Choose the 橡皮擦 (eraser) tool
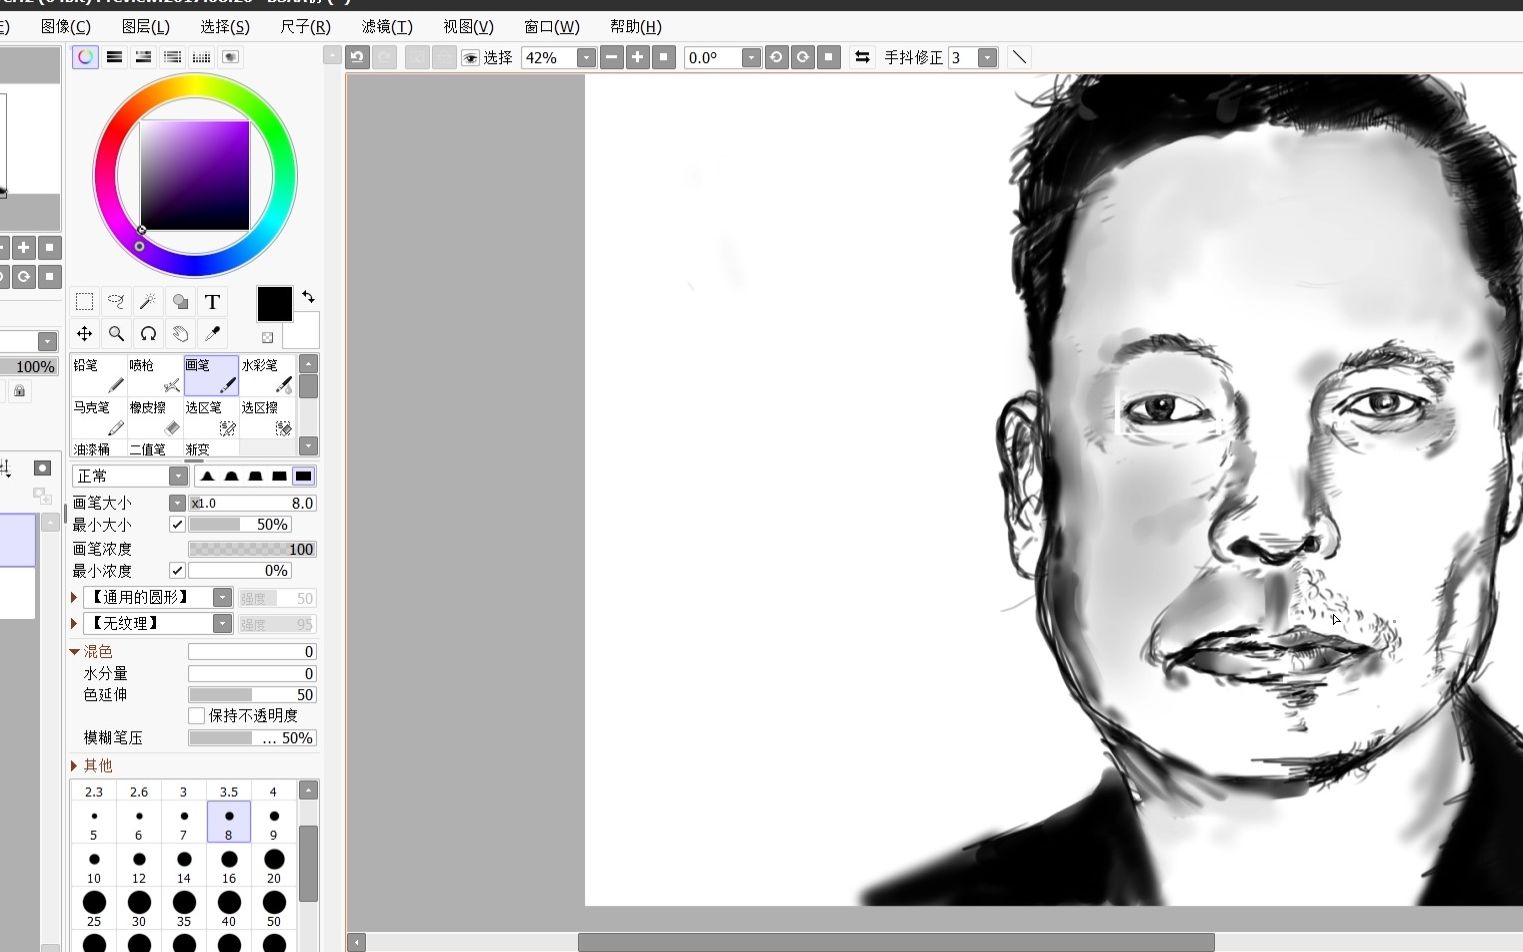The height and width of the screenshot is (952, 1523). [x=155, y=418]
